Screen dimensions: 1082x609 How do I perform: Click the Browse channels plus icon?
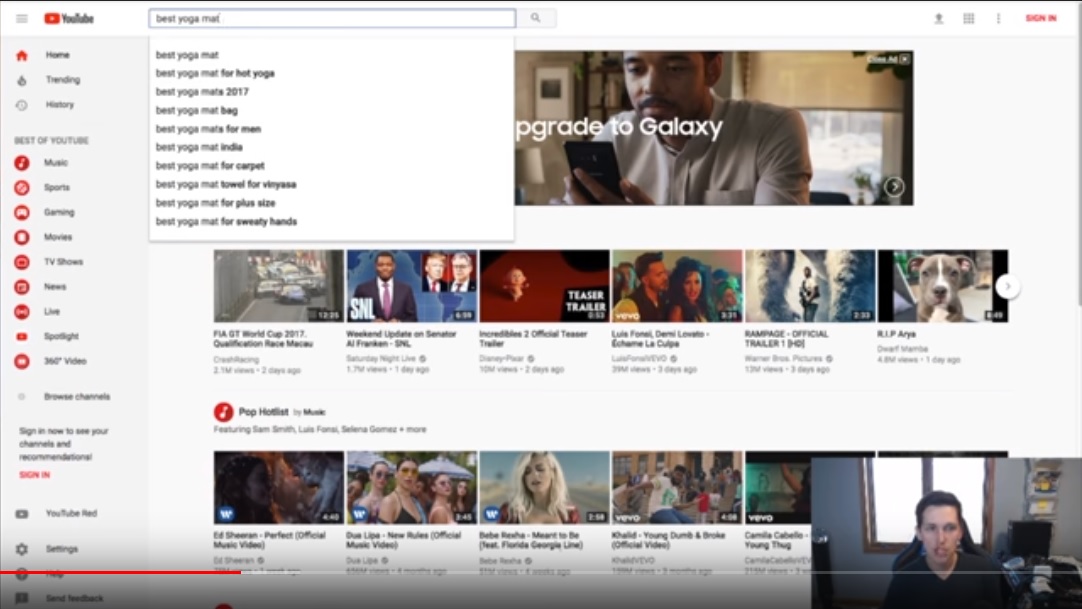pos(22,397)
